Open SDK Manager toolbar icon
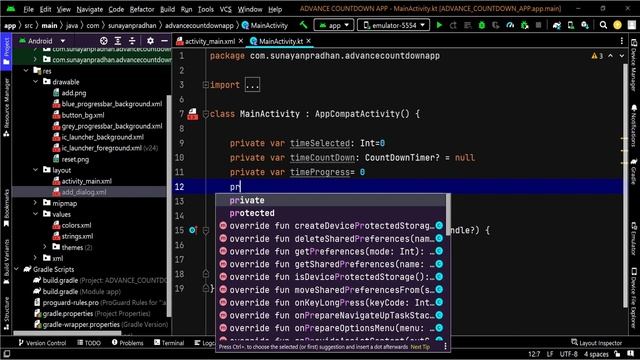Viewport: 640px width, 360px height. click(585, 25)
